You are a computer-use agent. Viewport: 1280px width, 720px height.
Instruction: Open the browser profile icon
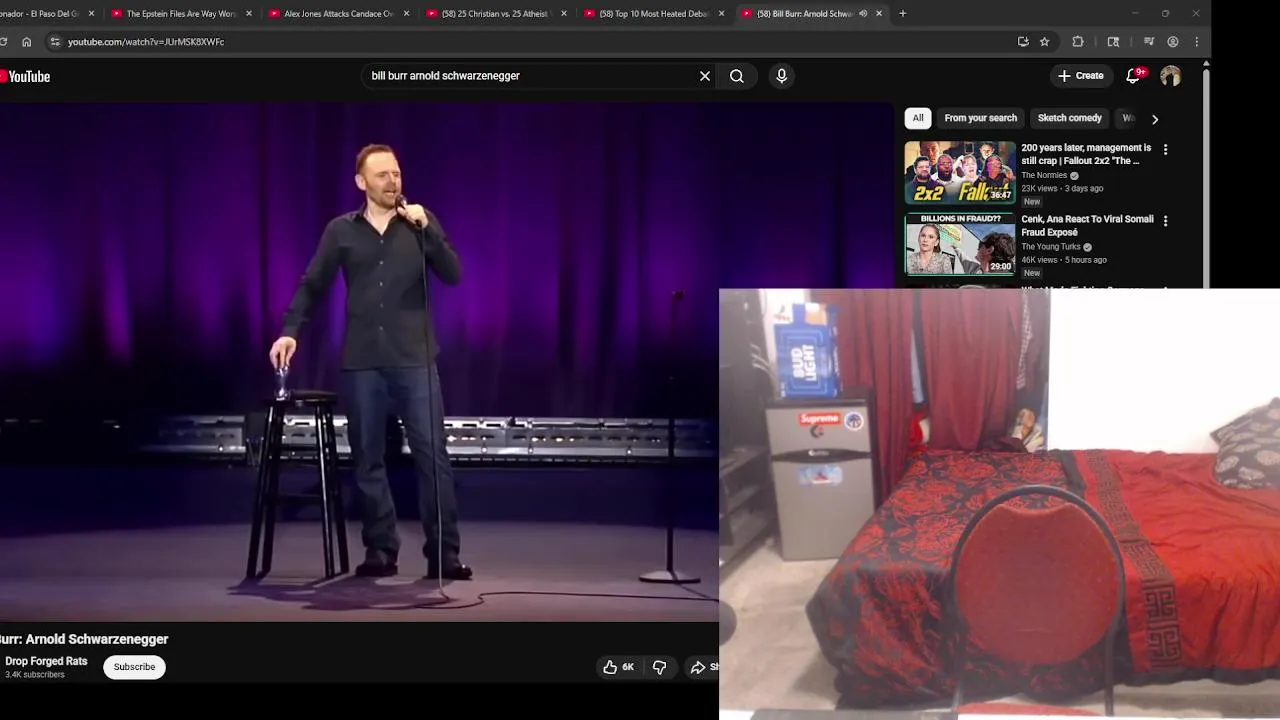(1173, 42)
